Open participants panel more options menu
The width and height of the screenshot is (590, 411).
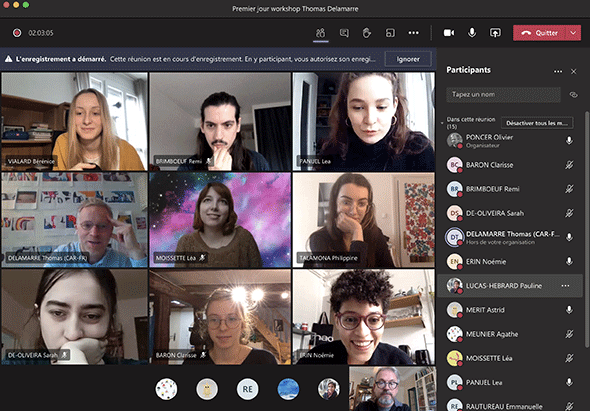pos(558,71)
